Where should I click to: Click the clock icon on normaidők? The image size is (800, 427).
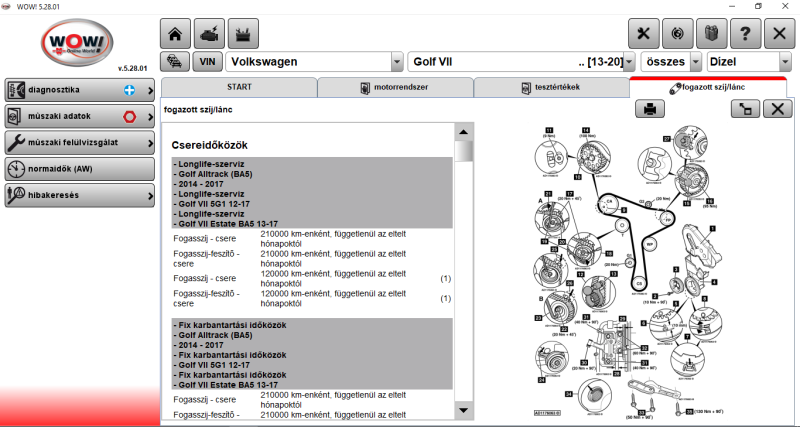point(17,169)
